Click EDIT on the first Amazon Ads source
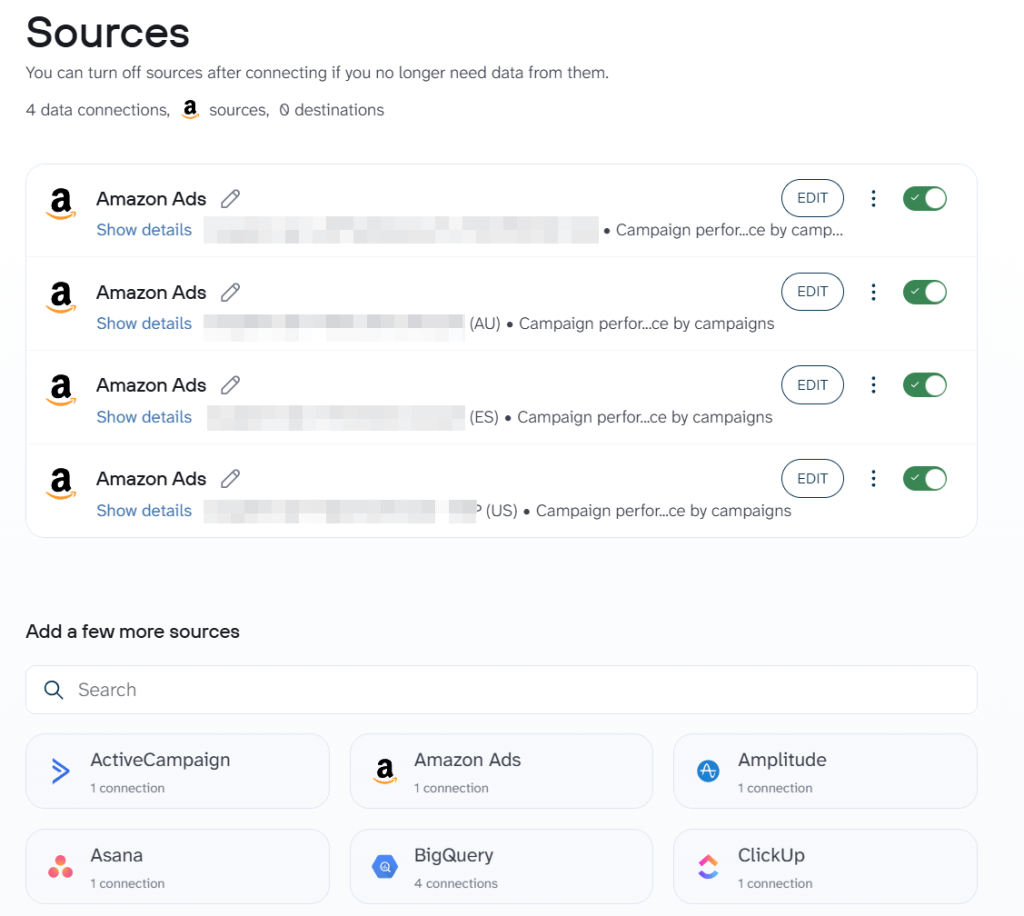 pos(812,198)
